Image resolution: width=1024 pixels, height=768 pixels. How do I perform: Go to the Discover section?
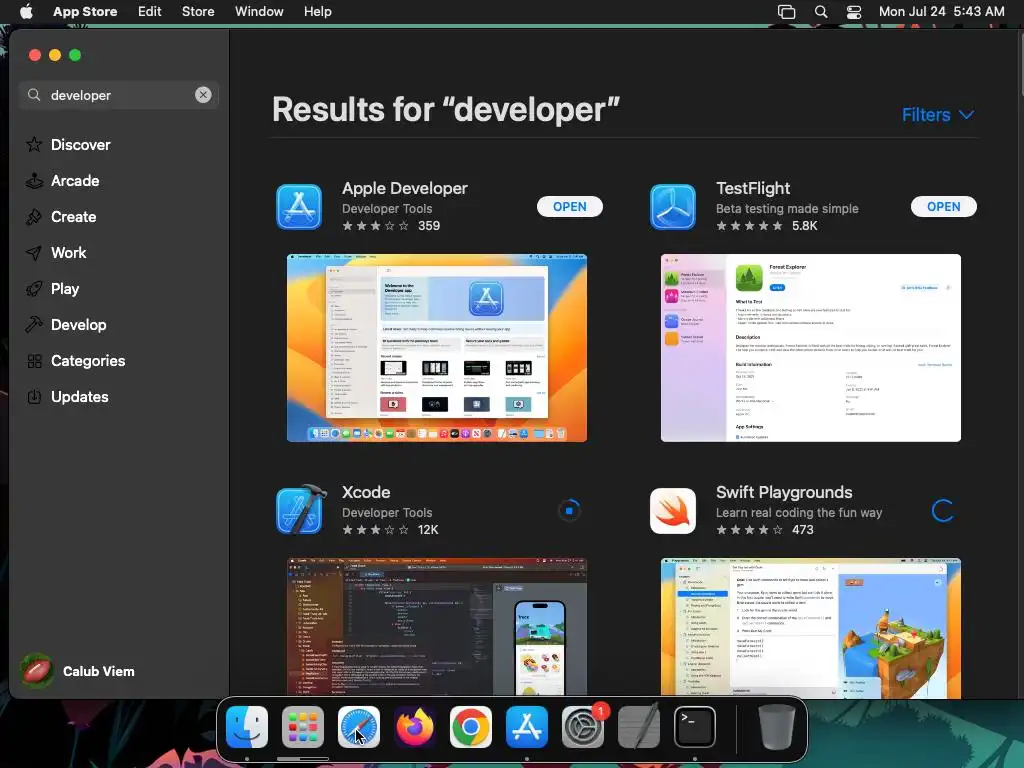80,145
